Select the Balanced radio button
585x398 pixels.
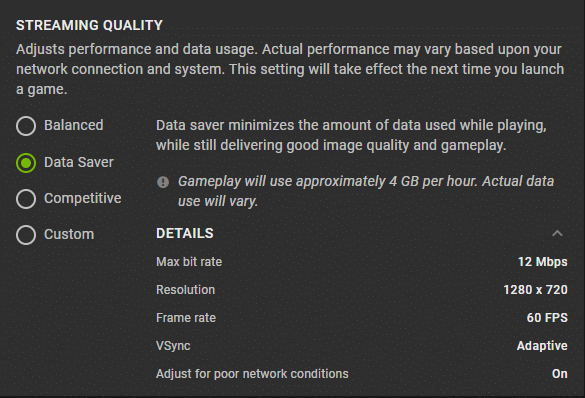coord(26,126)
